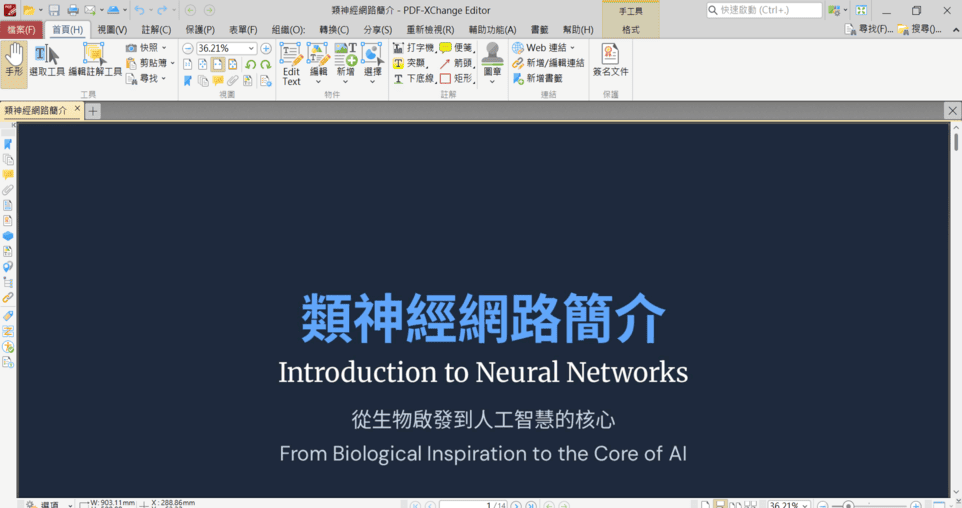This screenshot has height=508, width=962.
Task: Open the 檔案(F) file menu
Action: (x=21, y=30)
